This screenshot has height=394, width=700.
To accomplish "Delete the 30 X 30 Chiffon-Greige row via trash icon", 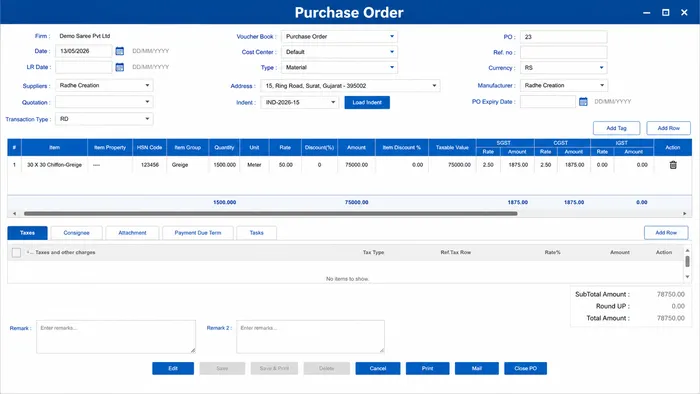I will click(x=673, y=165).
